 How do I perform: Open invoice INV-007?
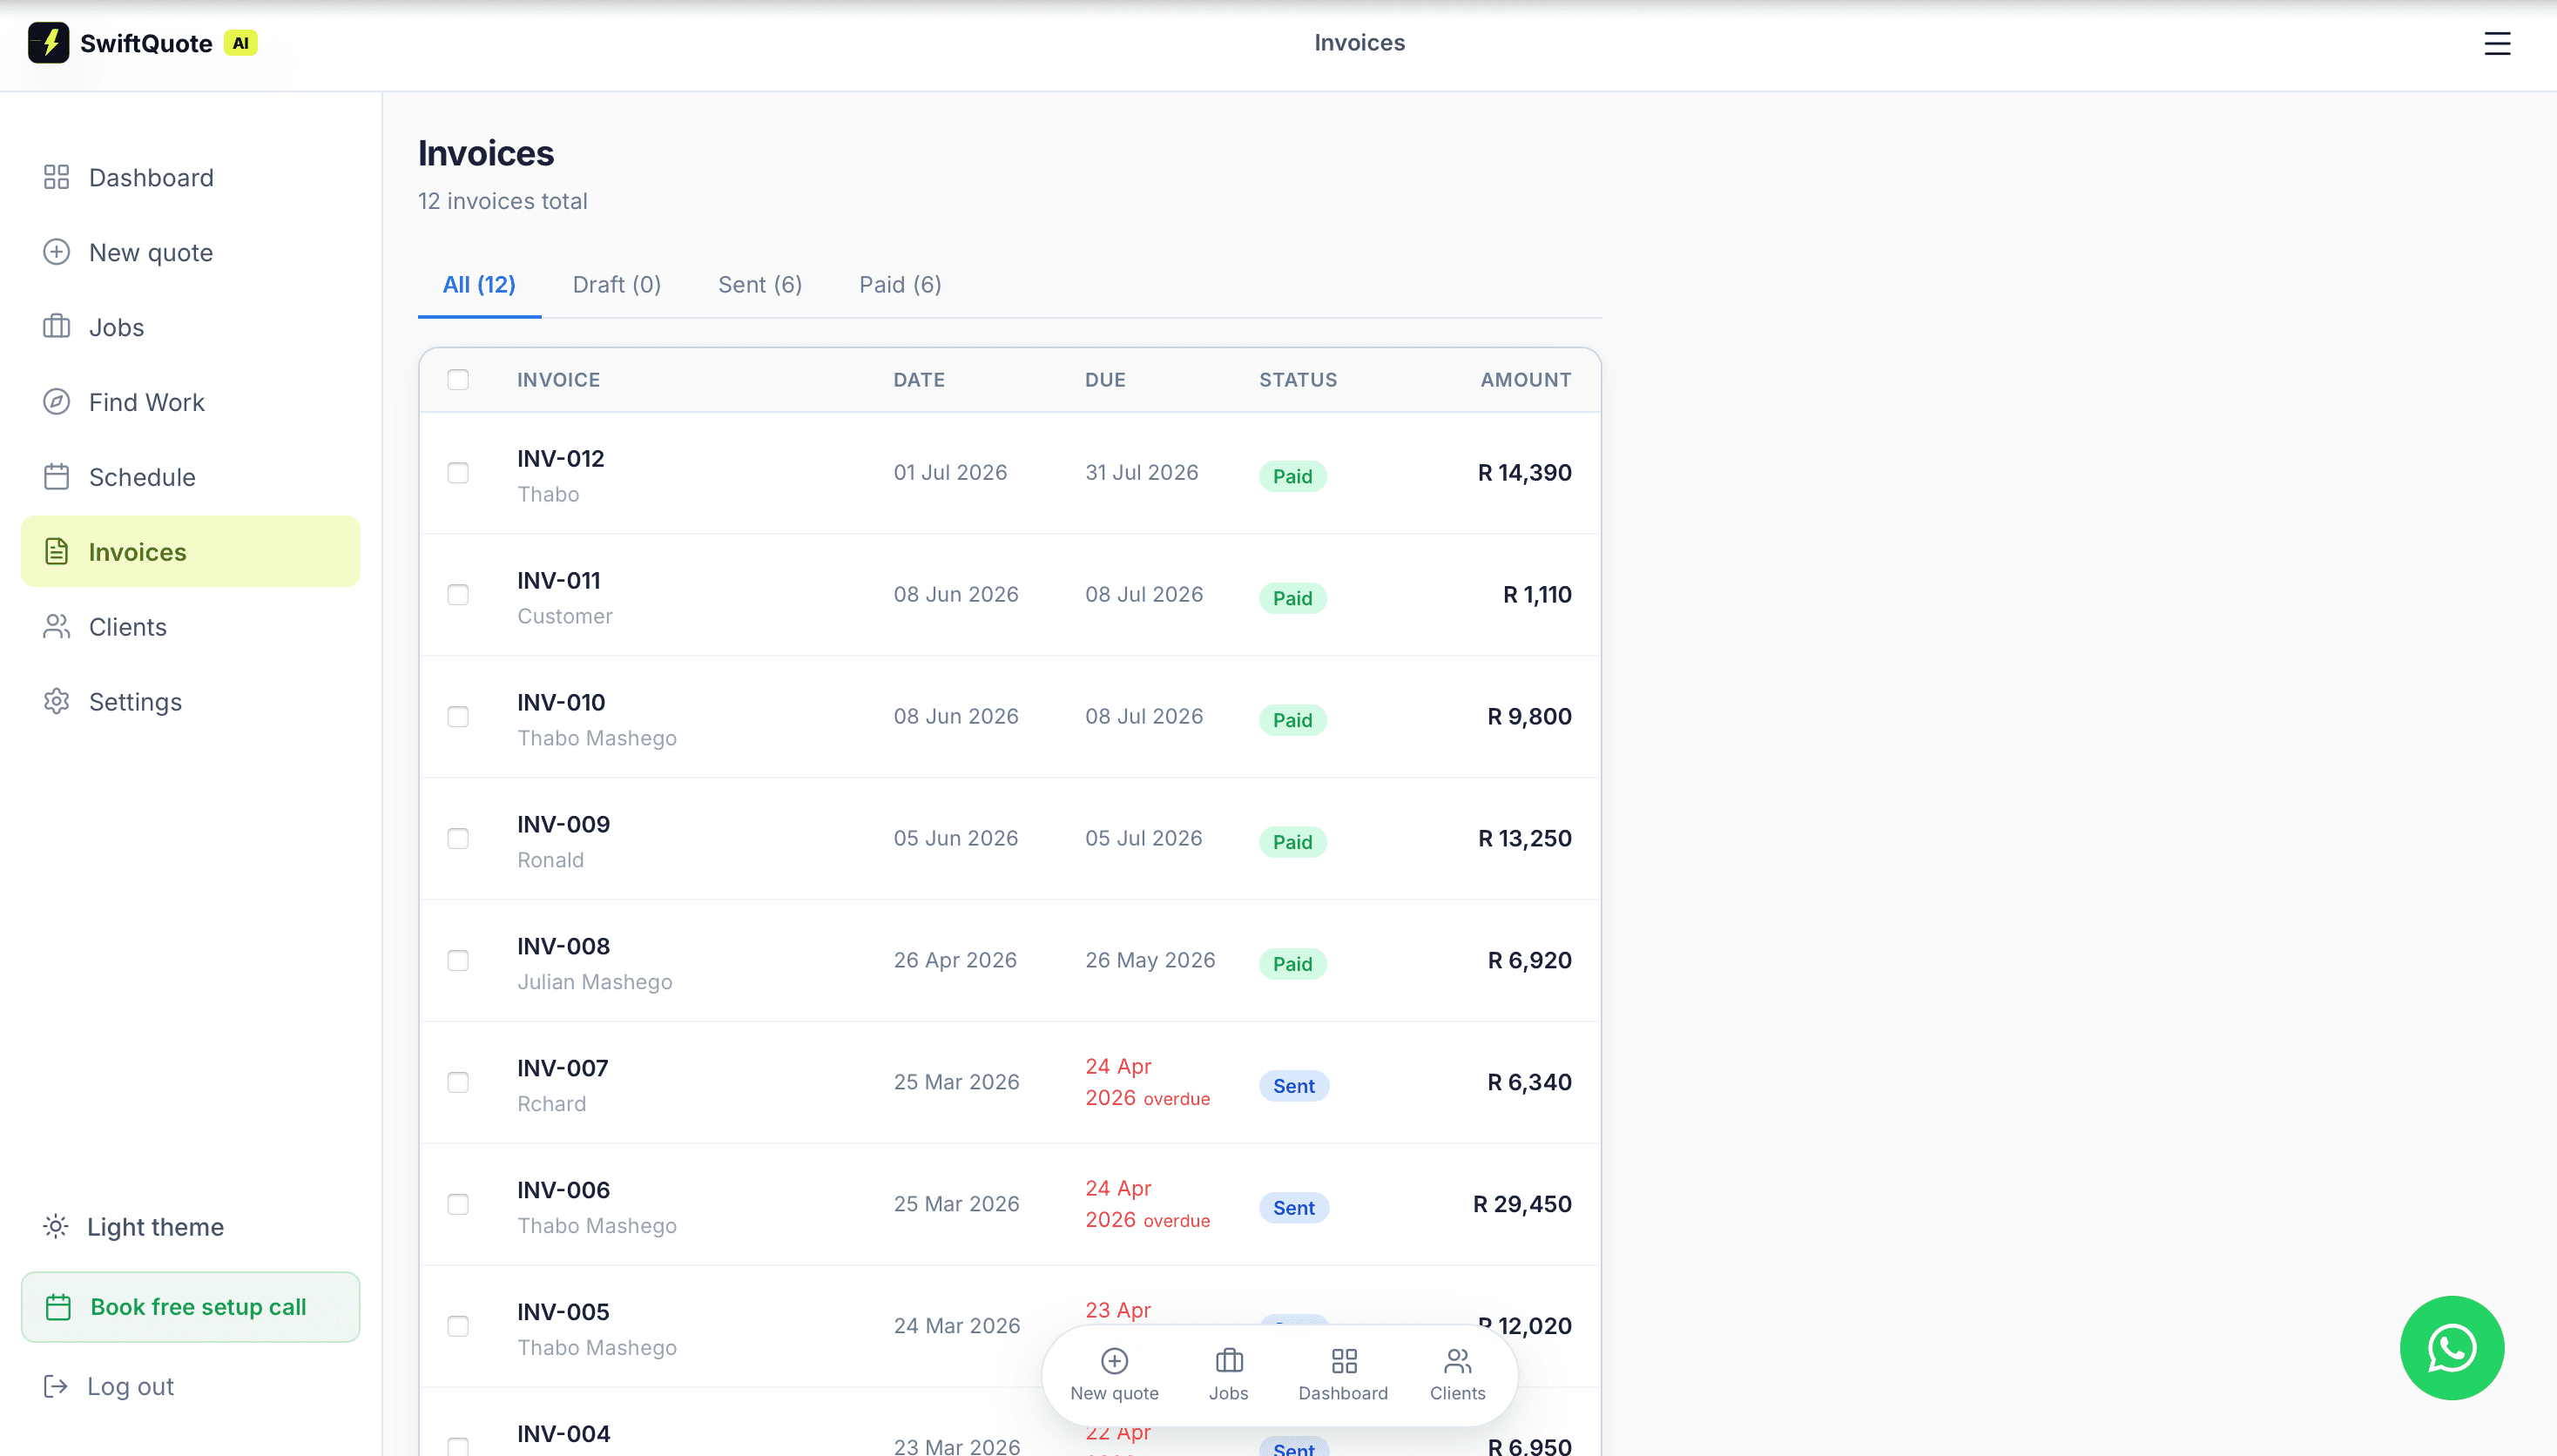562,1068
